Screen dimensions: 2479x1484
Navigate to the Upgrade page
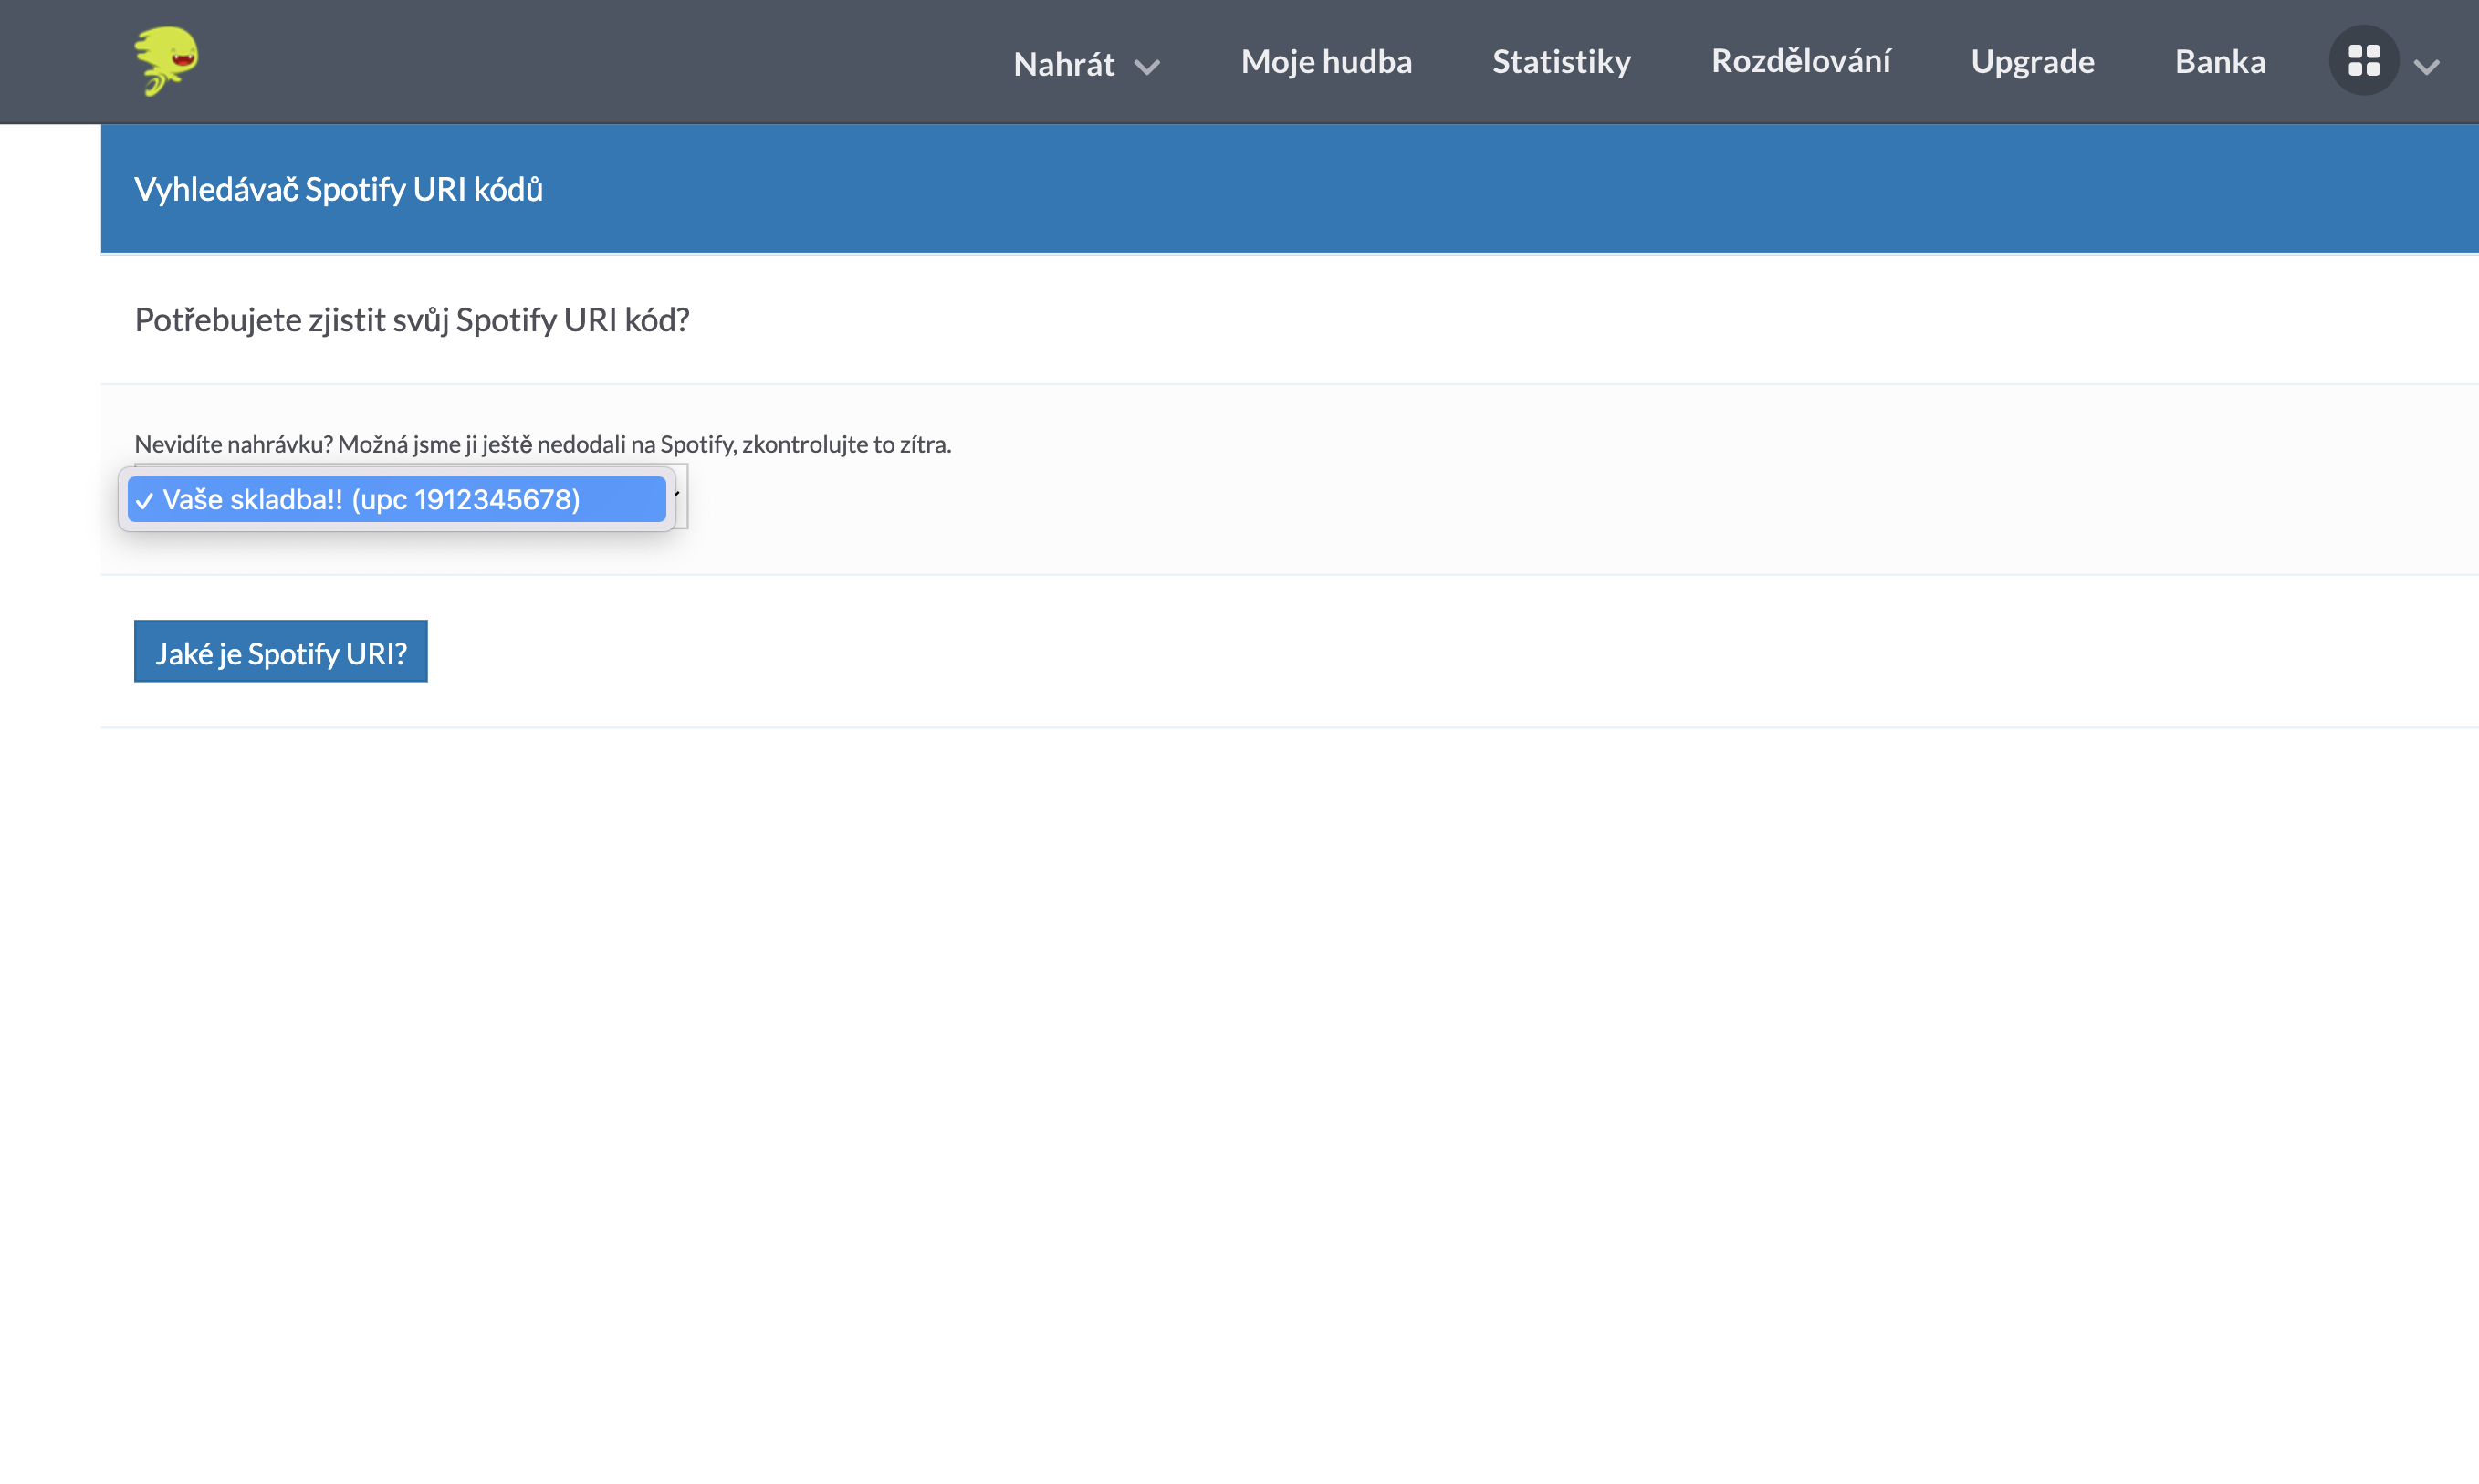click(x=2032, y=62)
